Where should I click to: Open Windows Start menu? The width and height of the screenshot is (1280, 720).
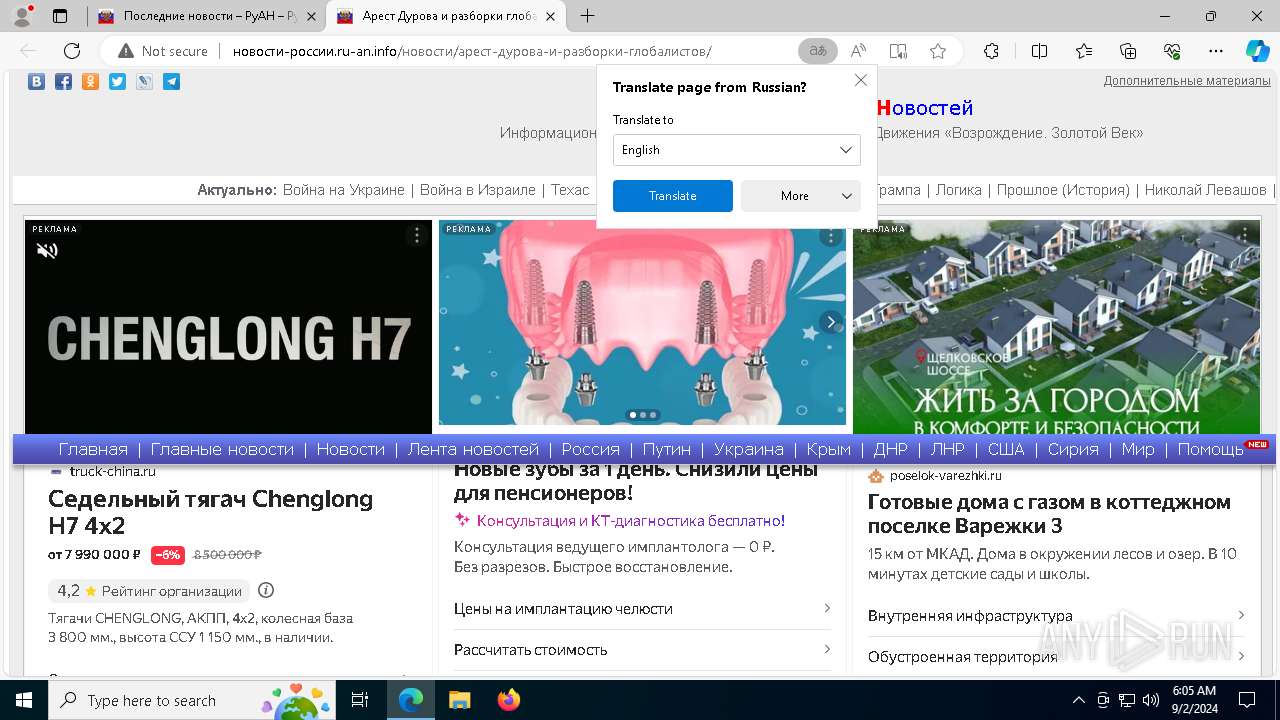point(24,700)
